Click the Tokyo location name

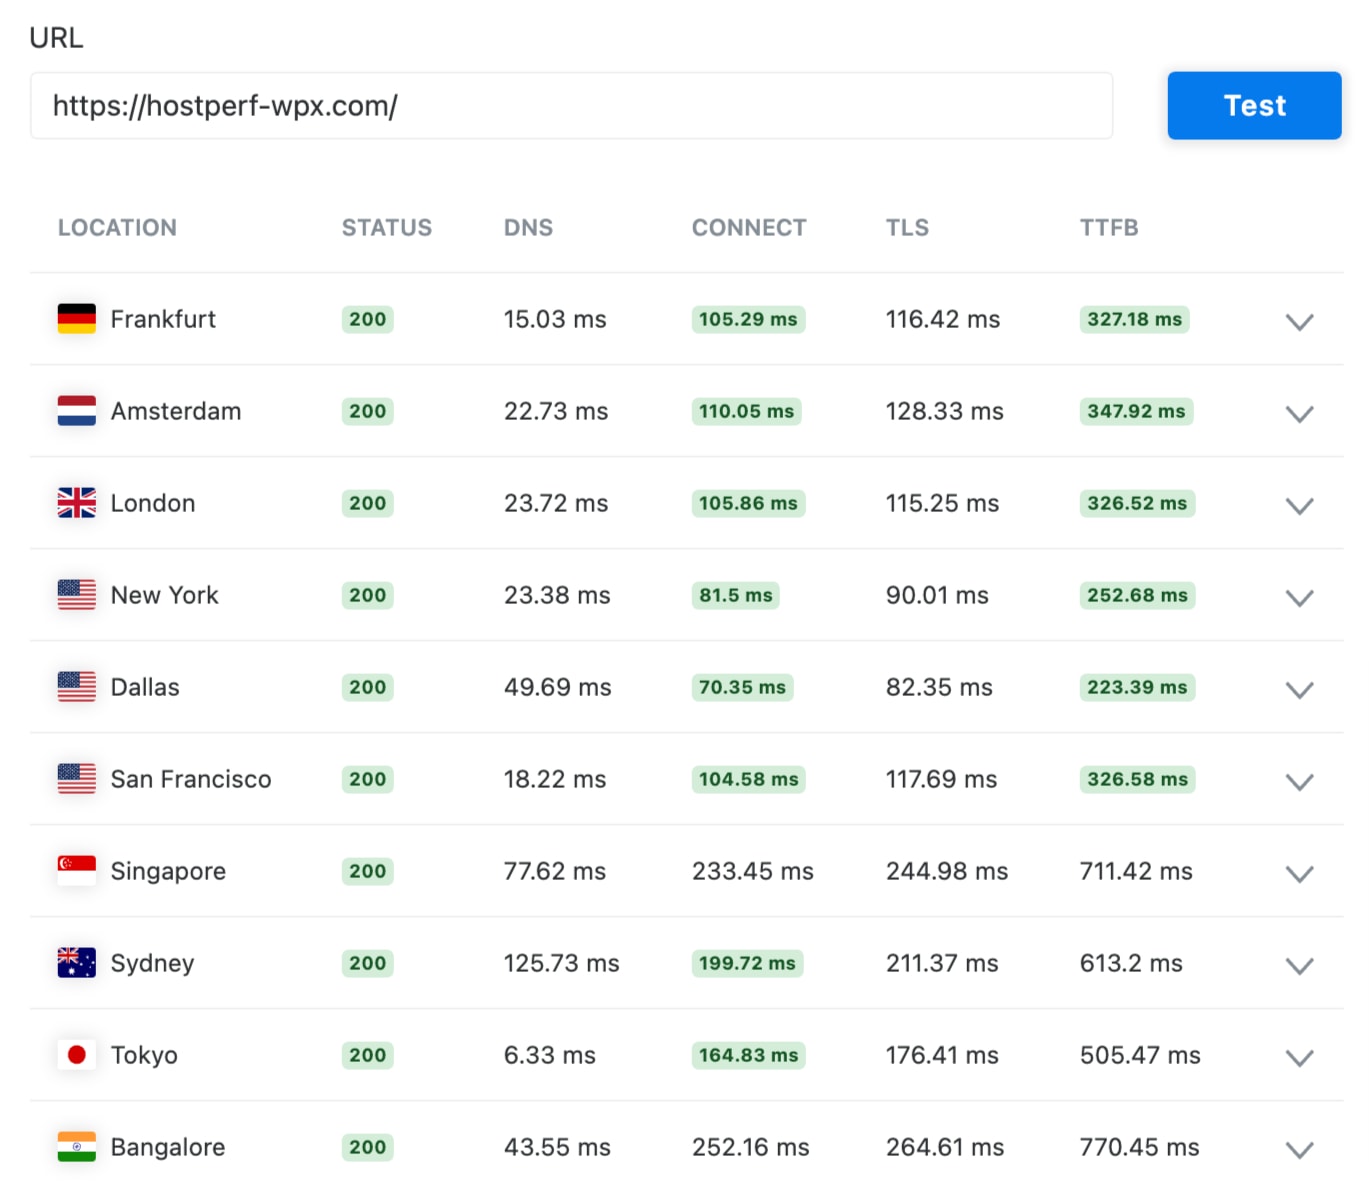pos(144,1055)
